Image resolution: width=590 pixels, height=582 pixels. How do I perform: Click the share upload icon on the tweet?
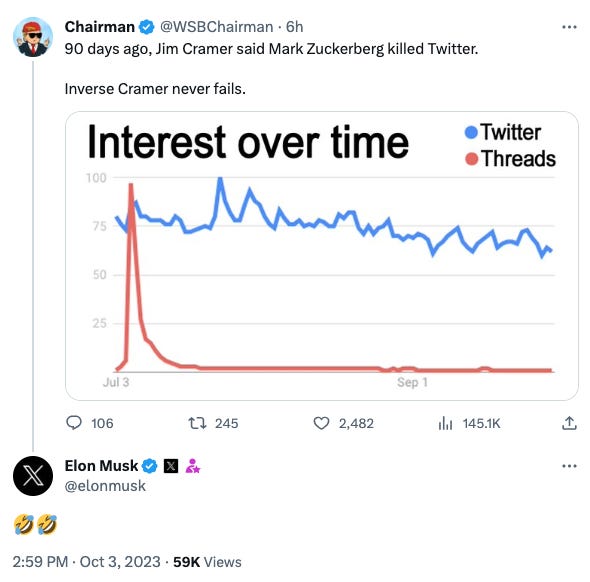click(569, 423)
